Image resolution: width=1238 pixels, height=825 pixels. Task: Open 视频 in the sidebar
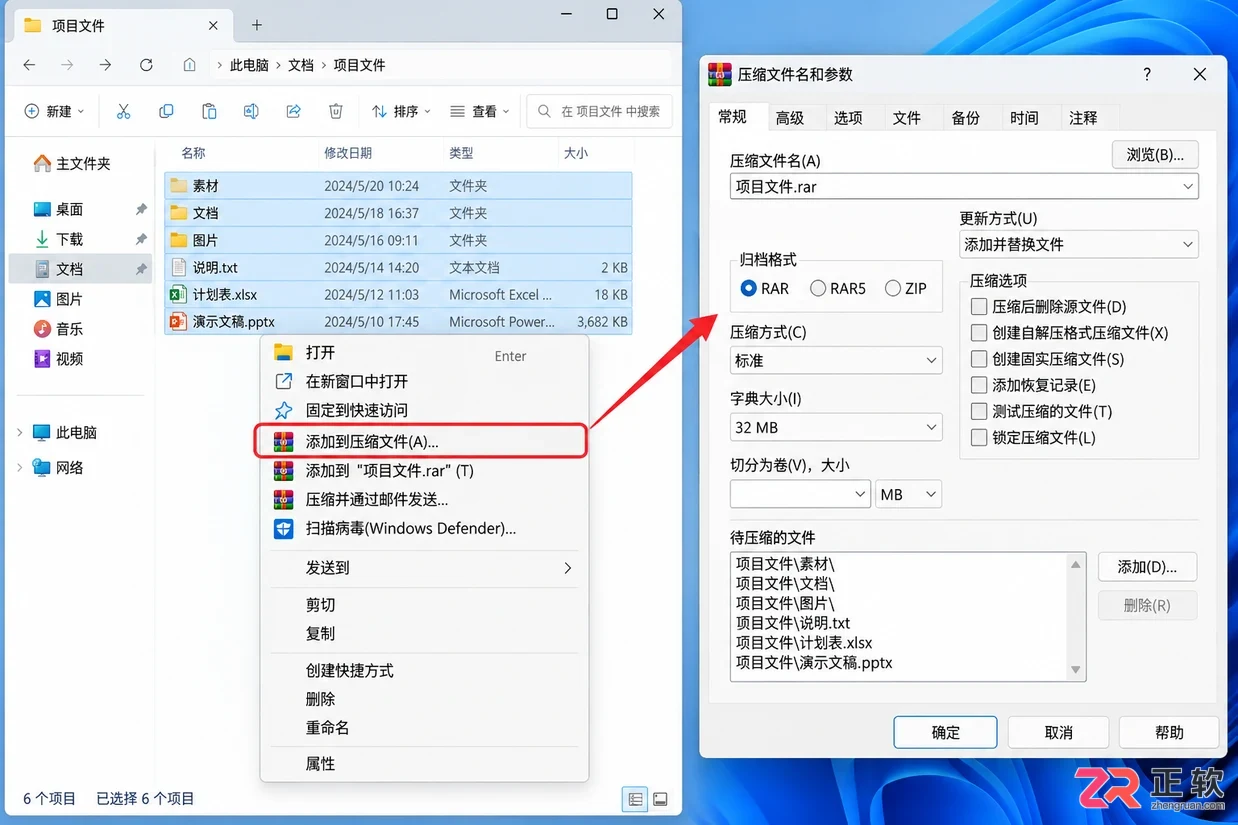click(59, 359)
